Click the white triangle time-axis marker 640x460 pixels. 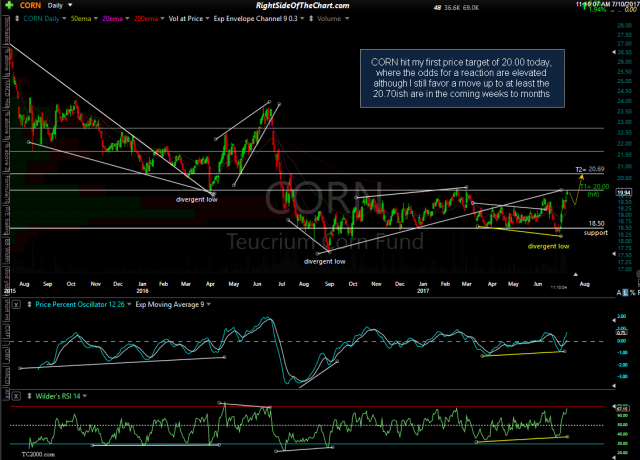tap(576, 274)
